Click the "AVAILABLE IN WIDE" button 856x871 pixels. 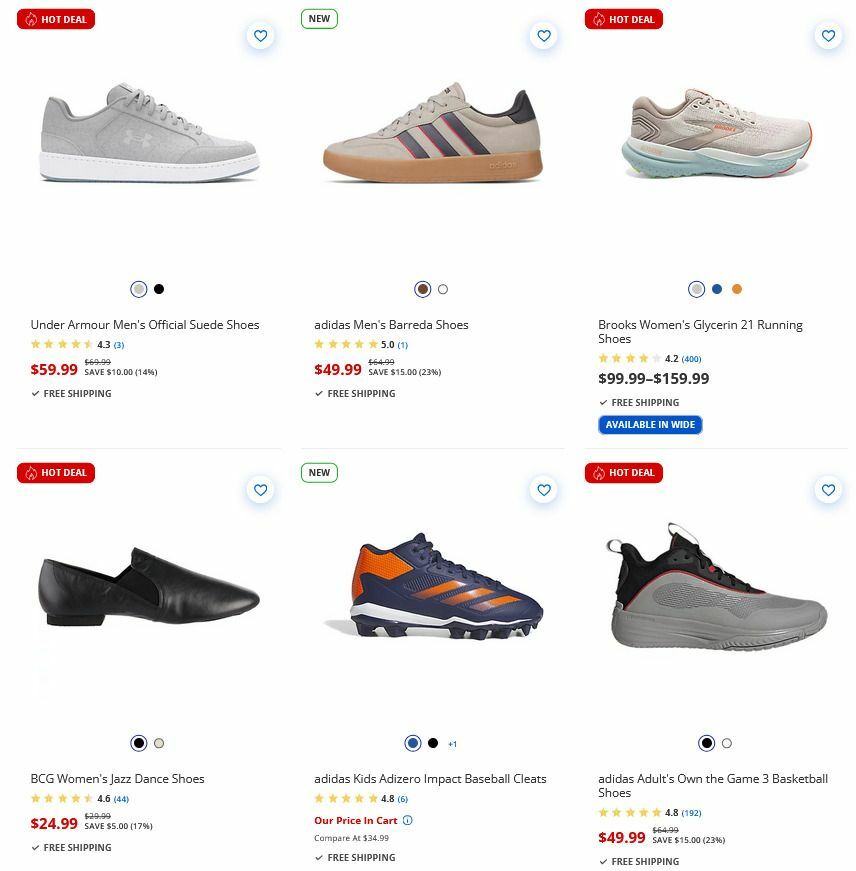(x=650, y=424)
